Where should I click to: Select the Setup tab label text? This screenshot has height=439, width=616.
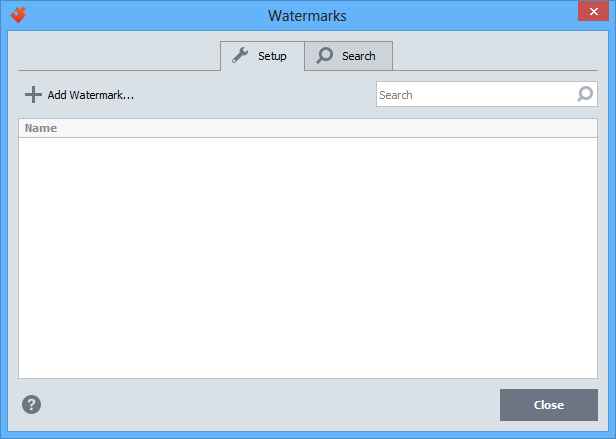coord(272,56)
